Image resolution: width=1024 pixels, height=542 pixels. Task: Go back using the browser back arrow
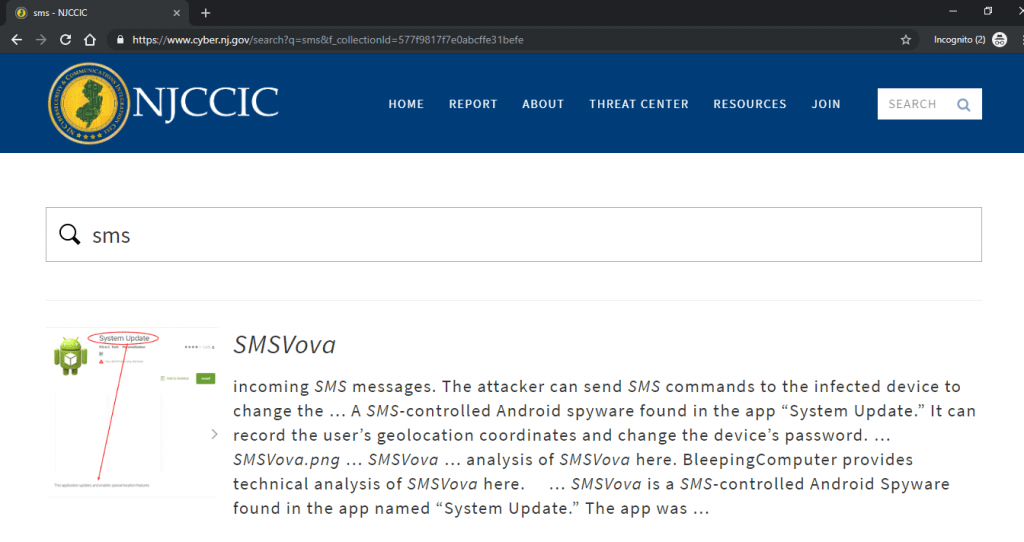pos(16,40)
